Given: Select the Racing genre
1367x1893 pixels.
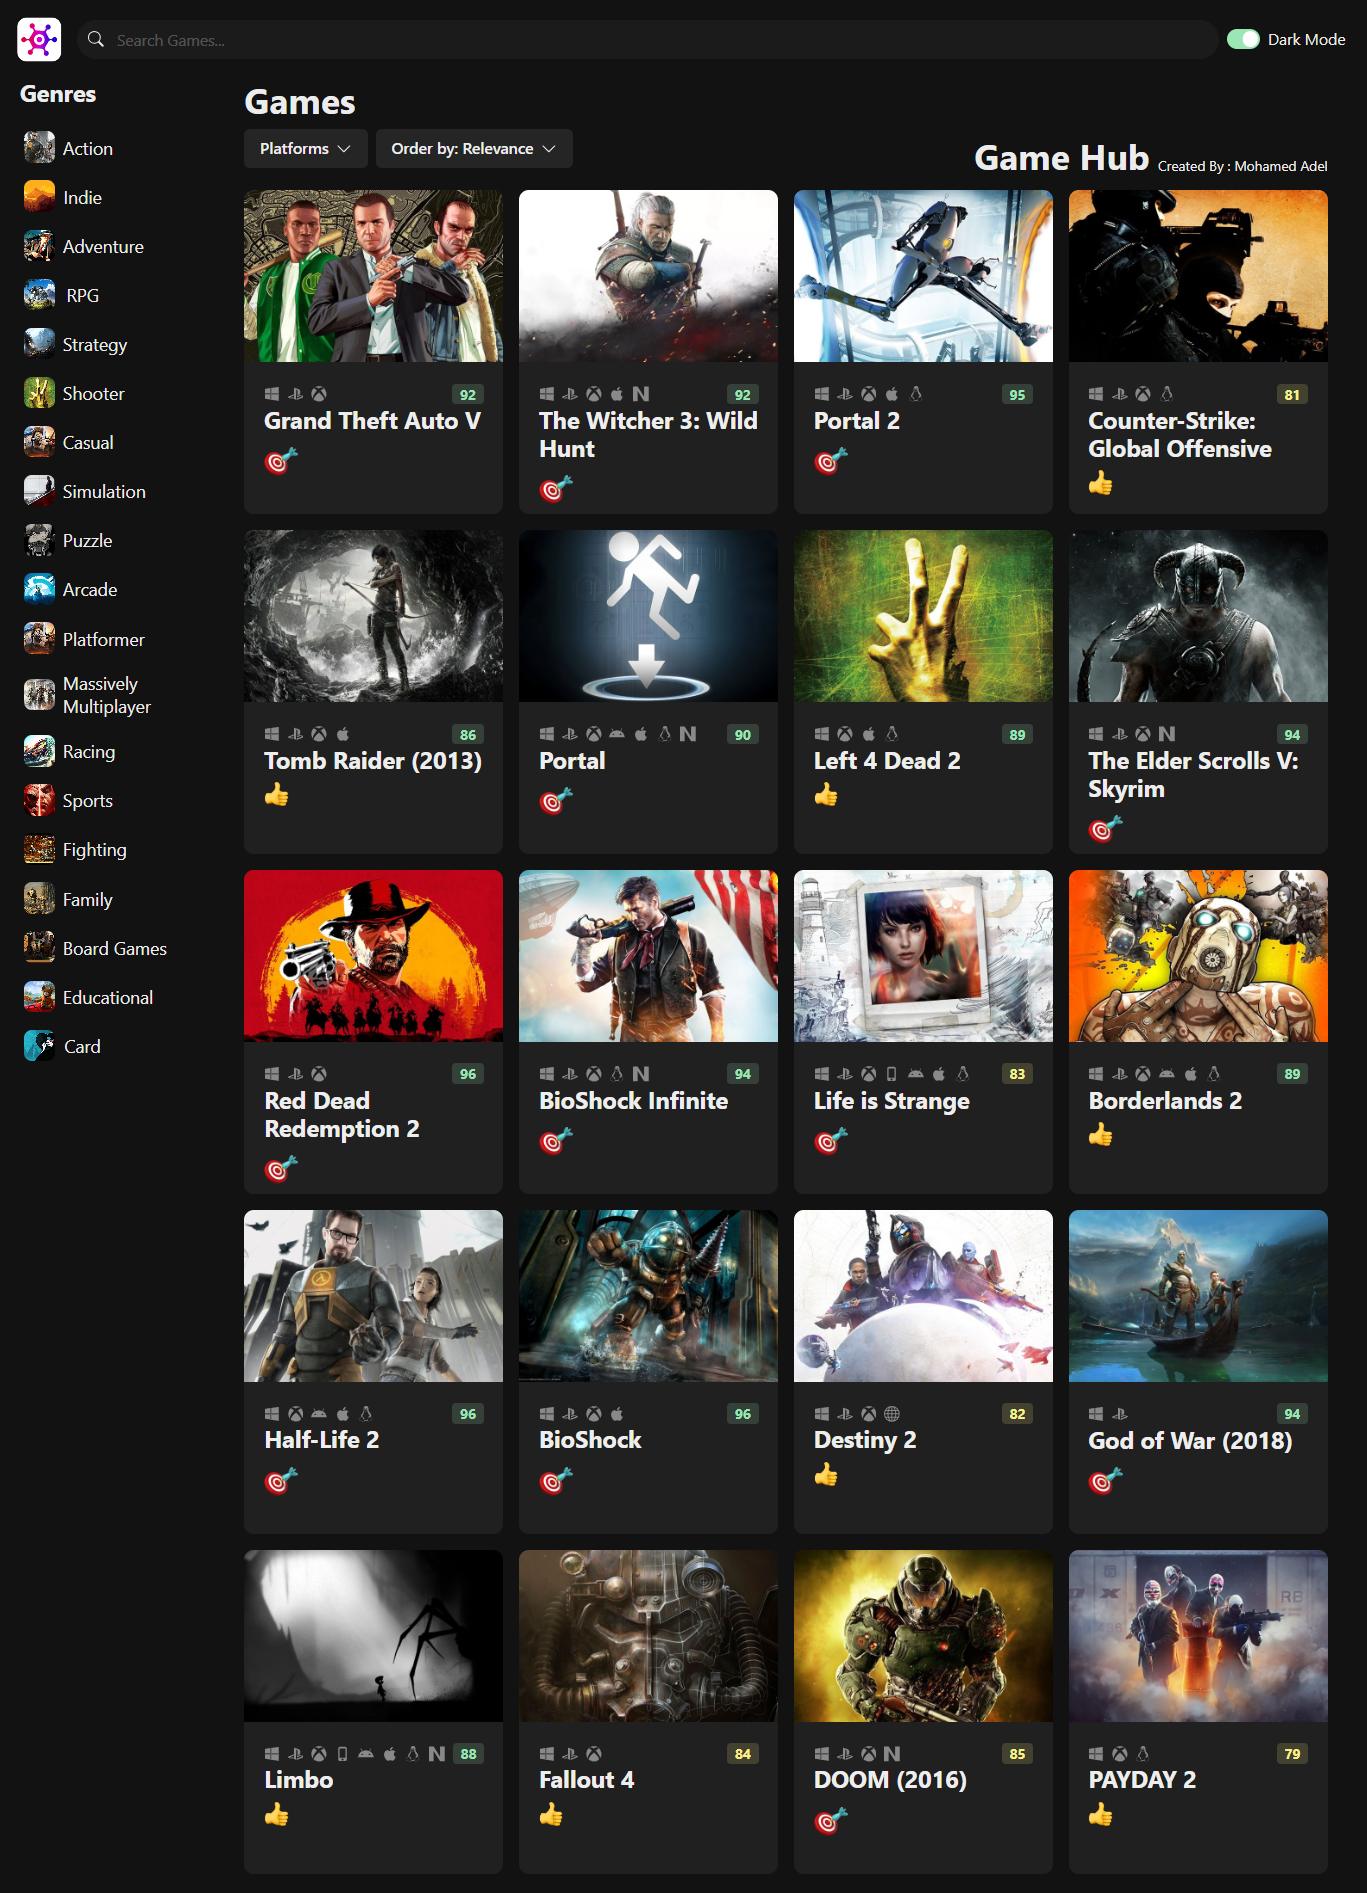Looking at the screenshot, I should pos(89,751).
